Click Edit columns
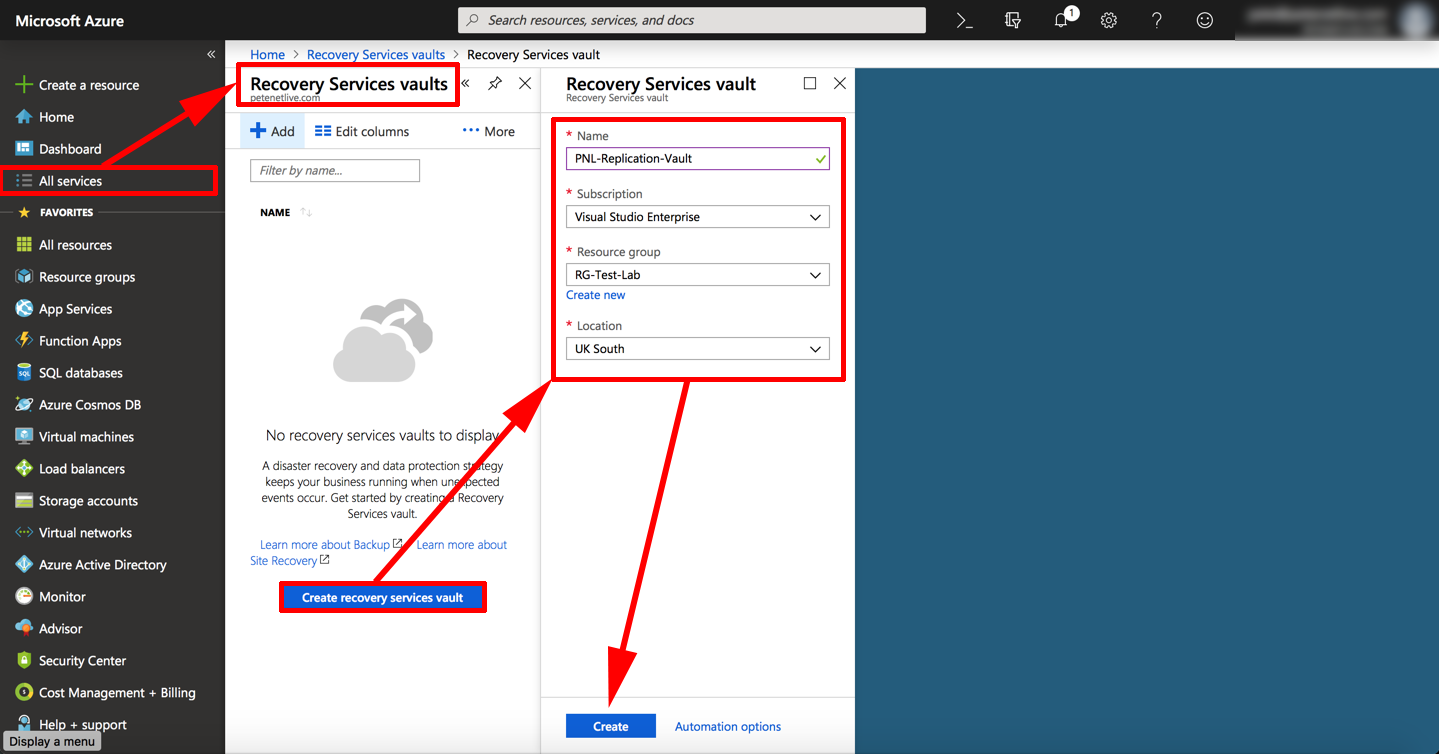The image size is (1439, 754). pyautogui.click(x=362, y=131)
